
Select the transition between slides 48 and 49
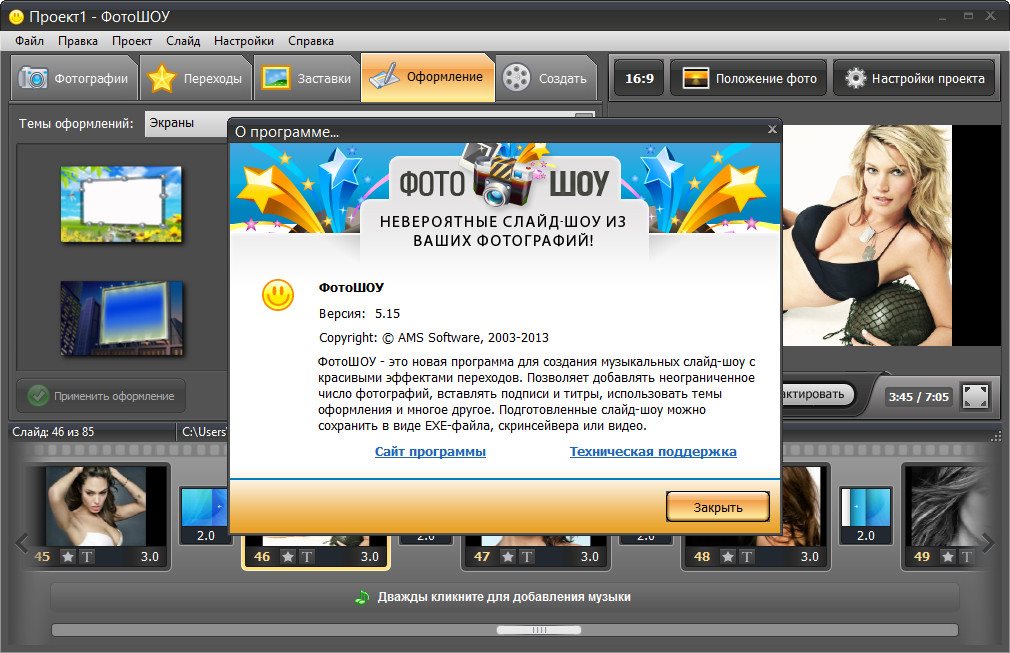(865, 515)
